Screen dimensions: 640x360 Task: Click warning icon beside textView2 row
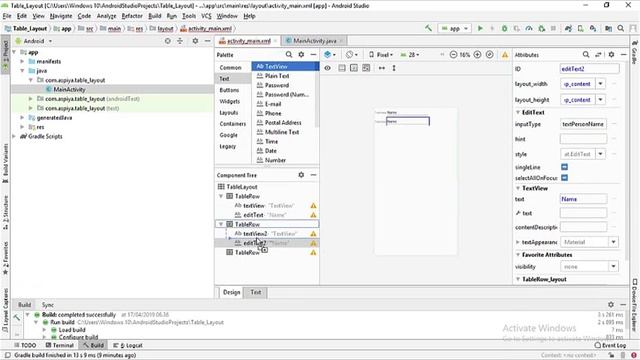click(x=313, y=234)
